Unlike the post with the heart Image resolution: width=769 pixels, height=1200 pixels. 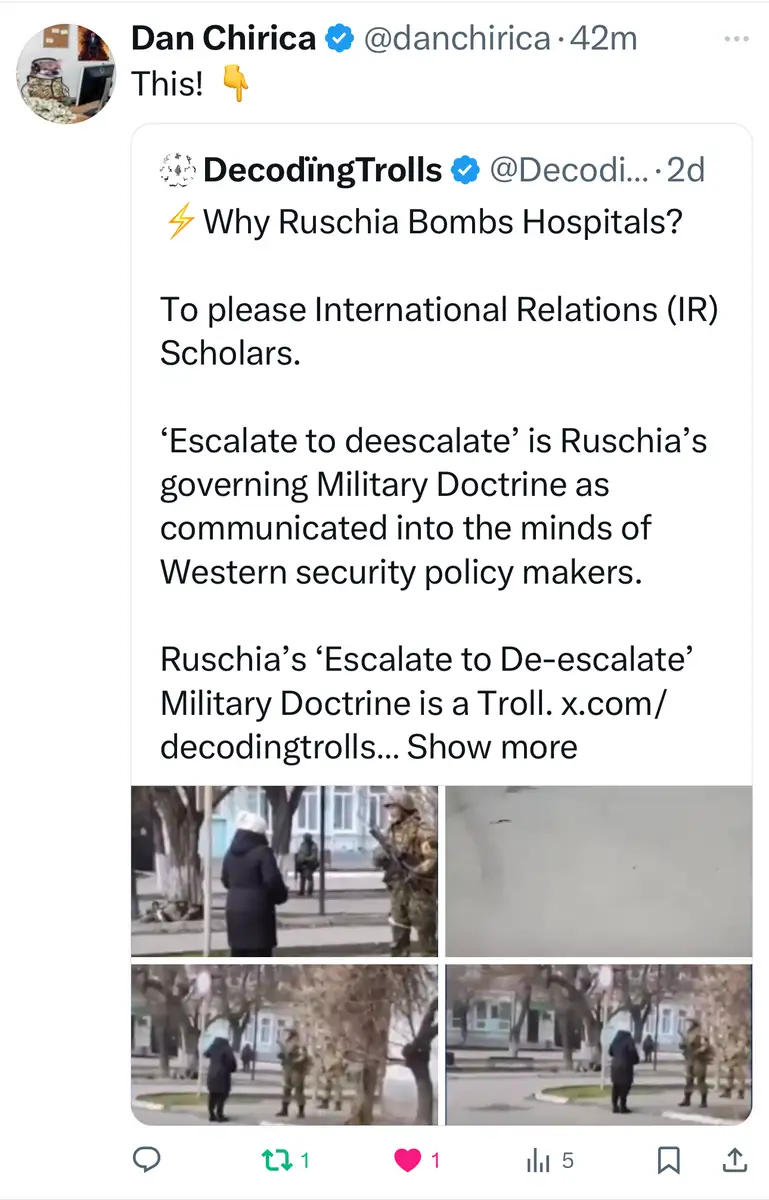(x=408, y=1160)
